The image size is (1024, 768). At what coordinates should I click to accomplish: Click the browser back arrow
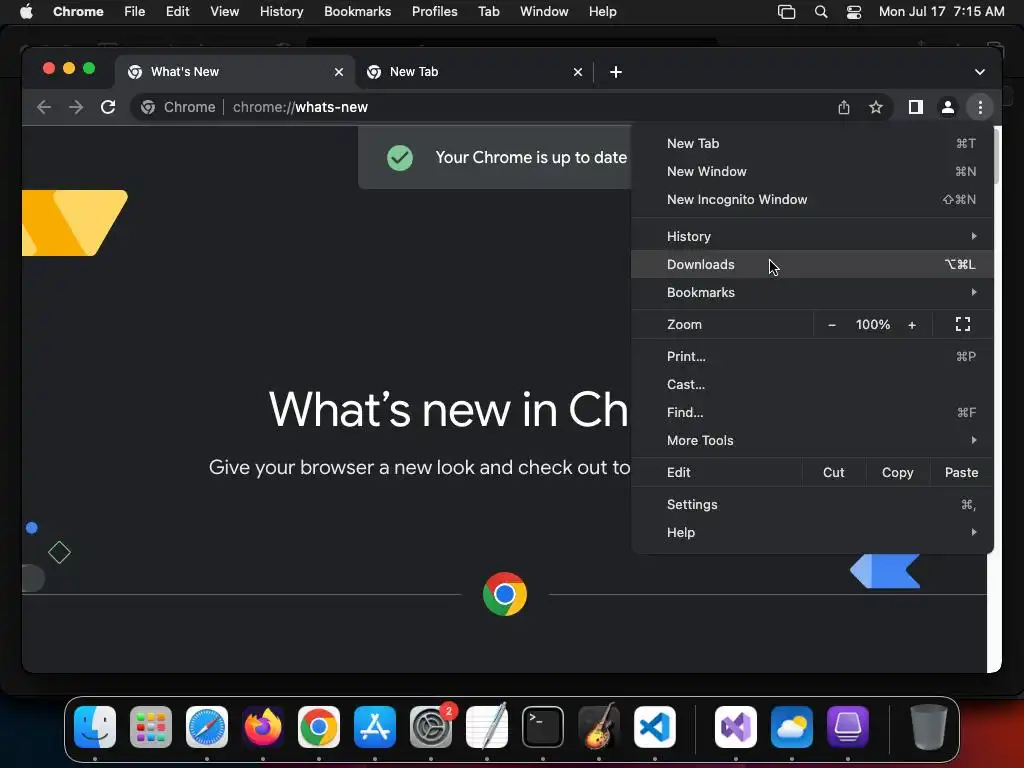pyautogui.click(x=44, y=107)
